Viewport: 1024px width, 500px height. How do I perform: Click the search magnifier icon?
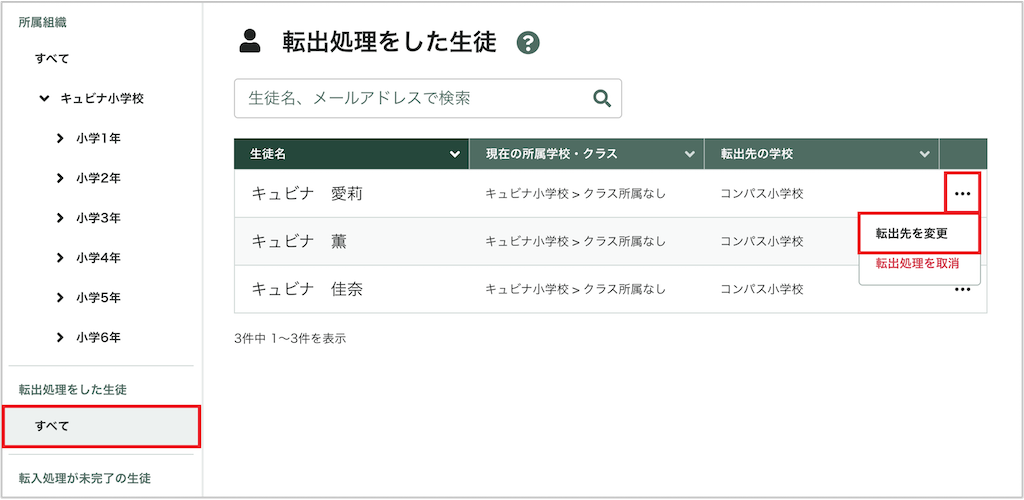pos(601,99)
